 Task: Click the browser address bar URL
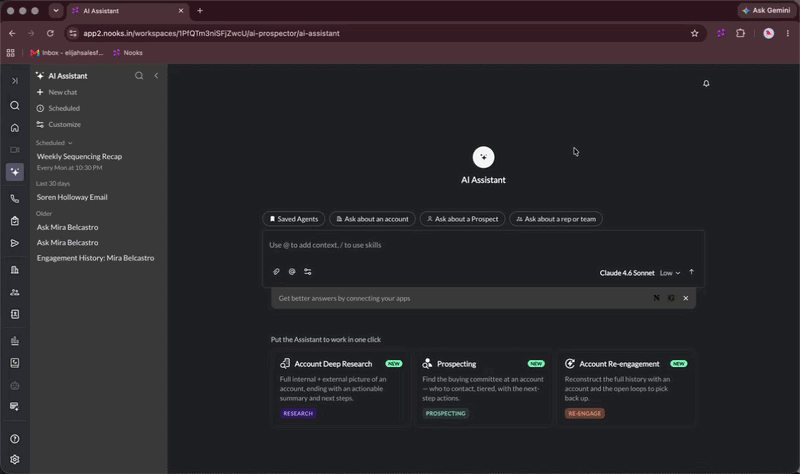pos(211,33)
